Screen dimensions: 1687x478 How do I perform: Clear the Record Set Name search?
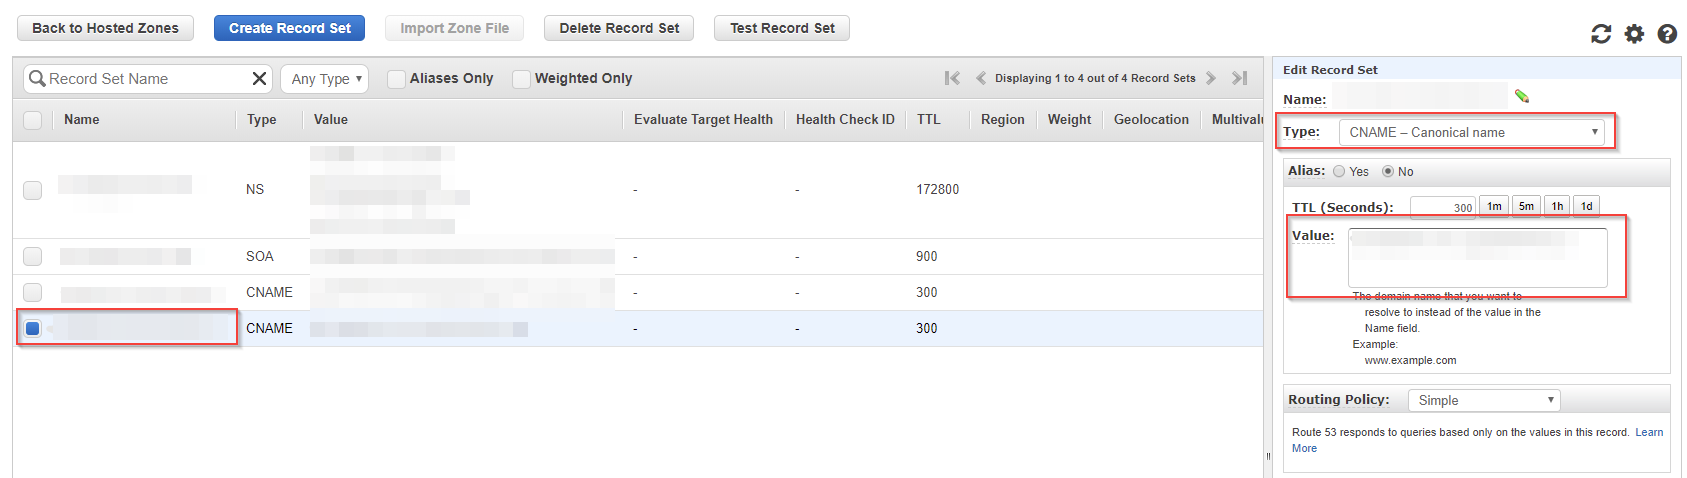[x=259, y=78]
